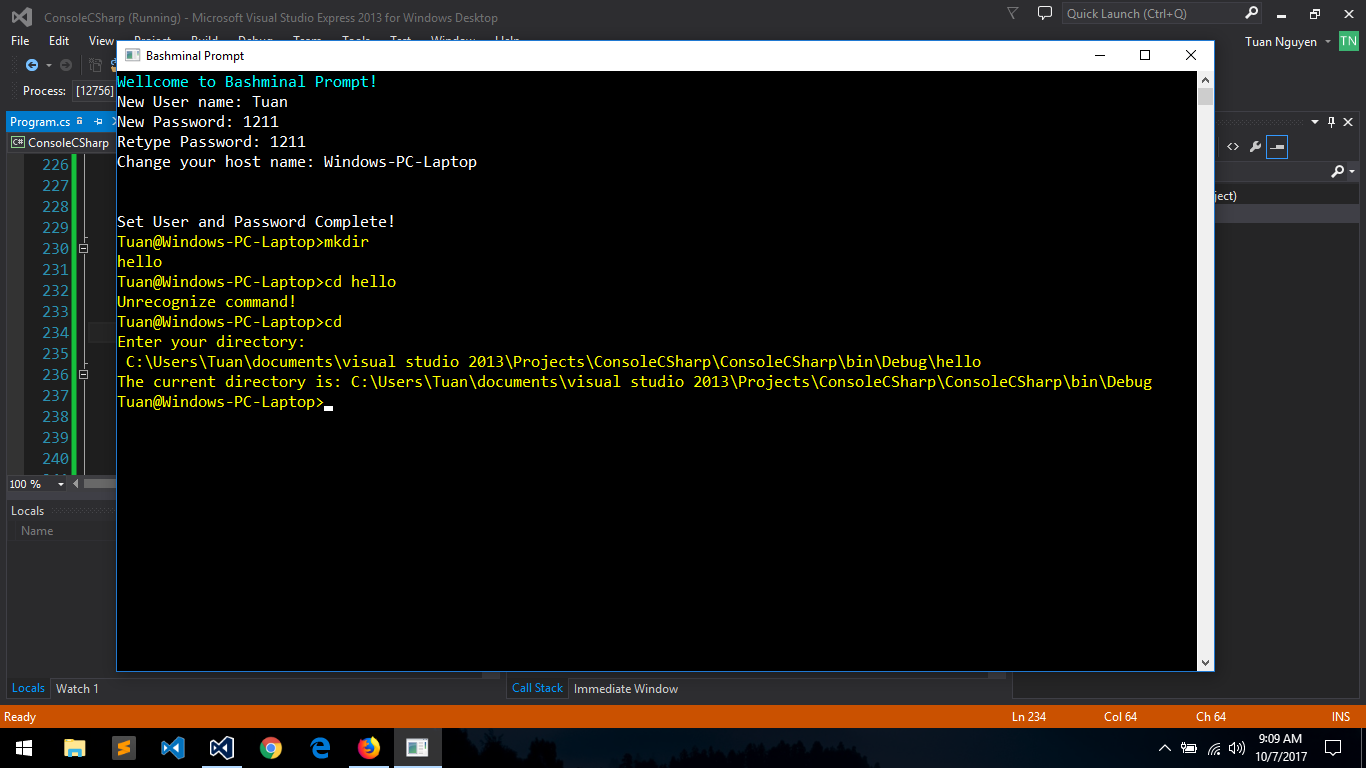Click the Quick Launch search field

(1152, 14)
